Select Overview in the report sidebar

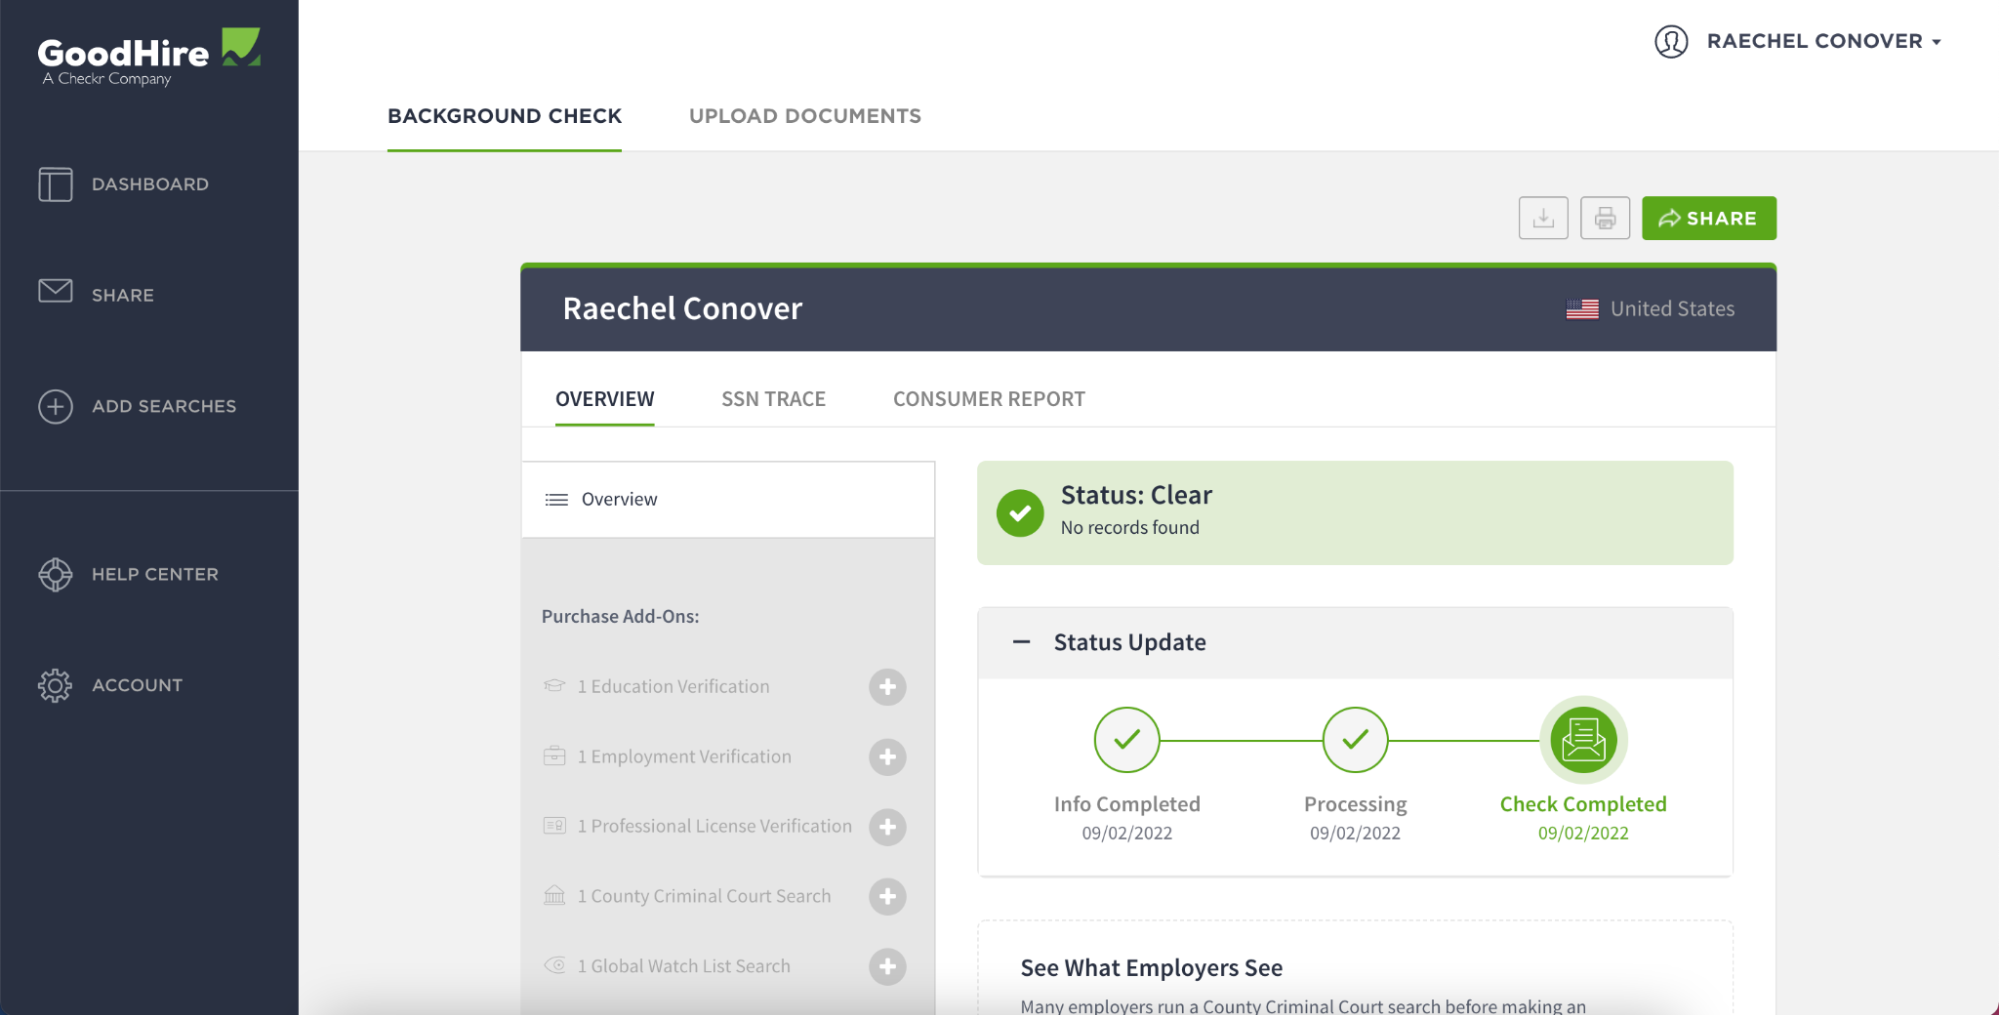tap(618, 499)
